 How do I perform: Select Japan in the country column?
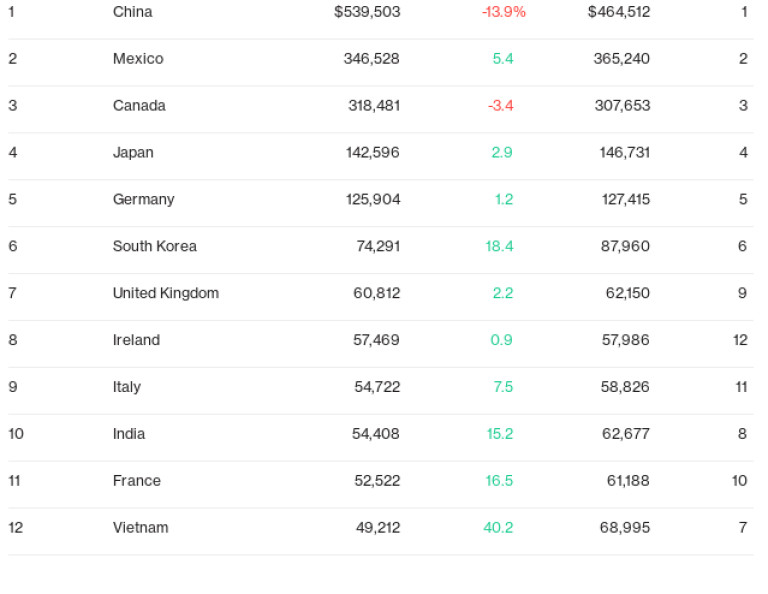pyautogui.click(x=133, y=153)
